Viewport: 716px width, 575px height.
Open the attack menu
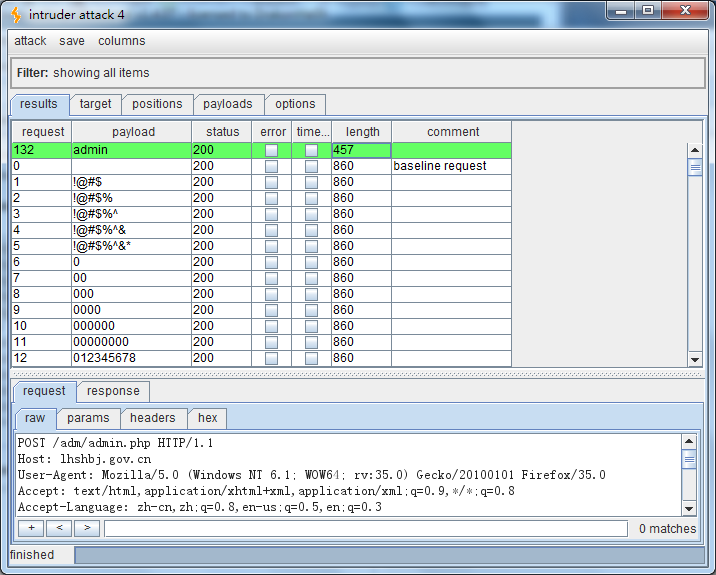point(30,41)
